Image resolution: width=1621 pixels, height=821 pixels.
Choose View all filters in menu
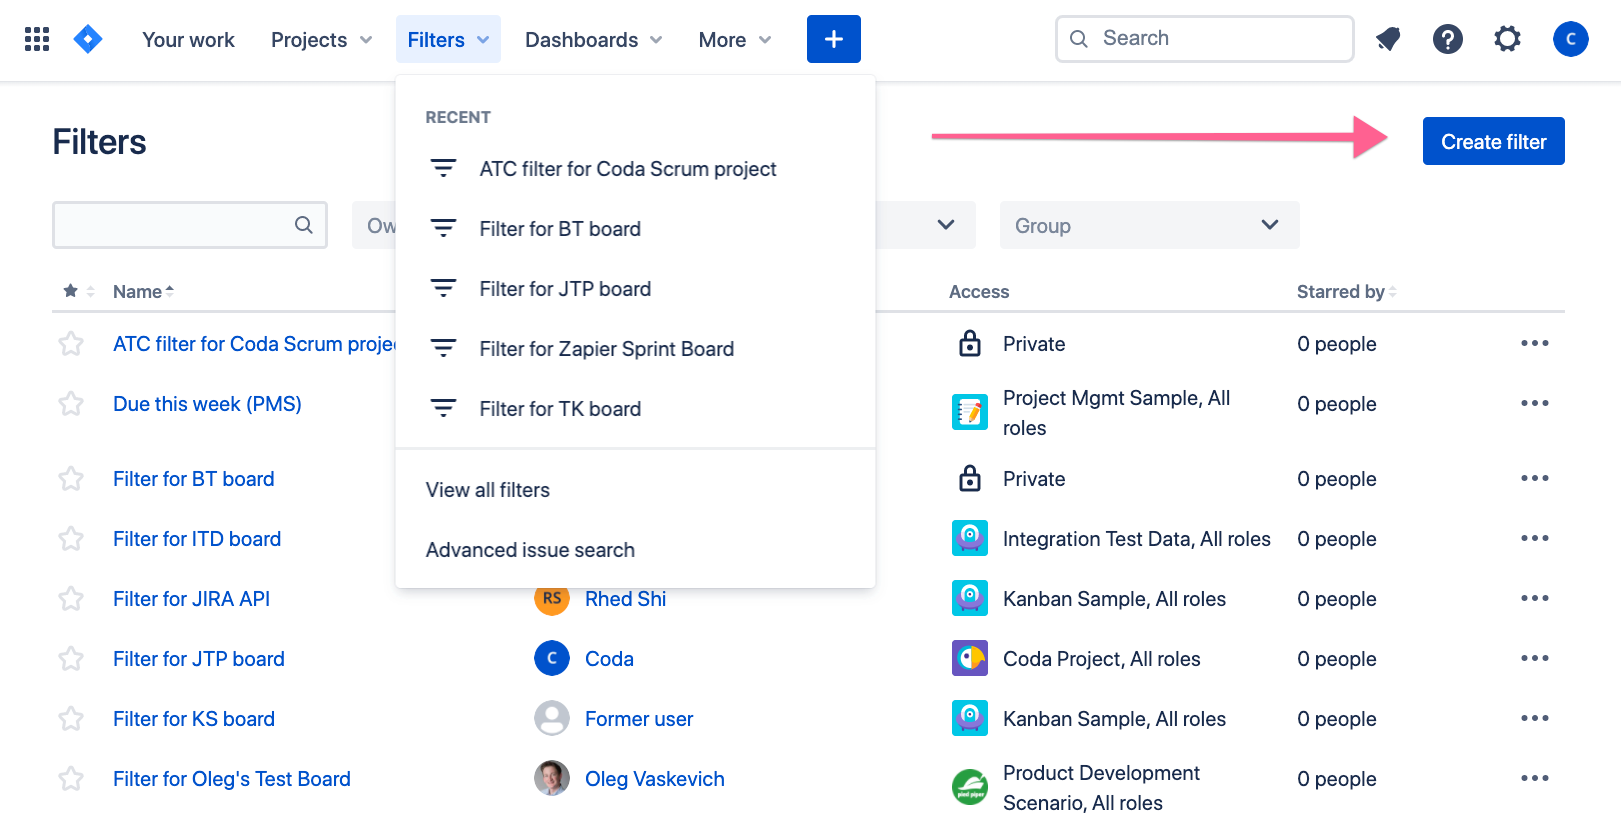click(488, 490)
